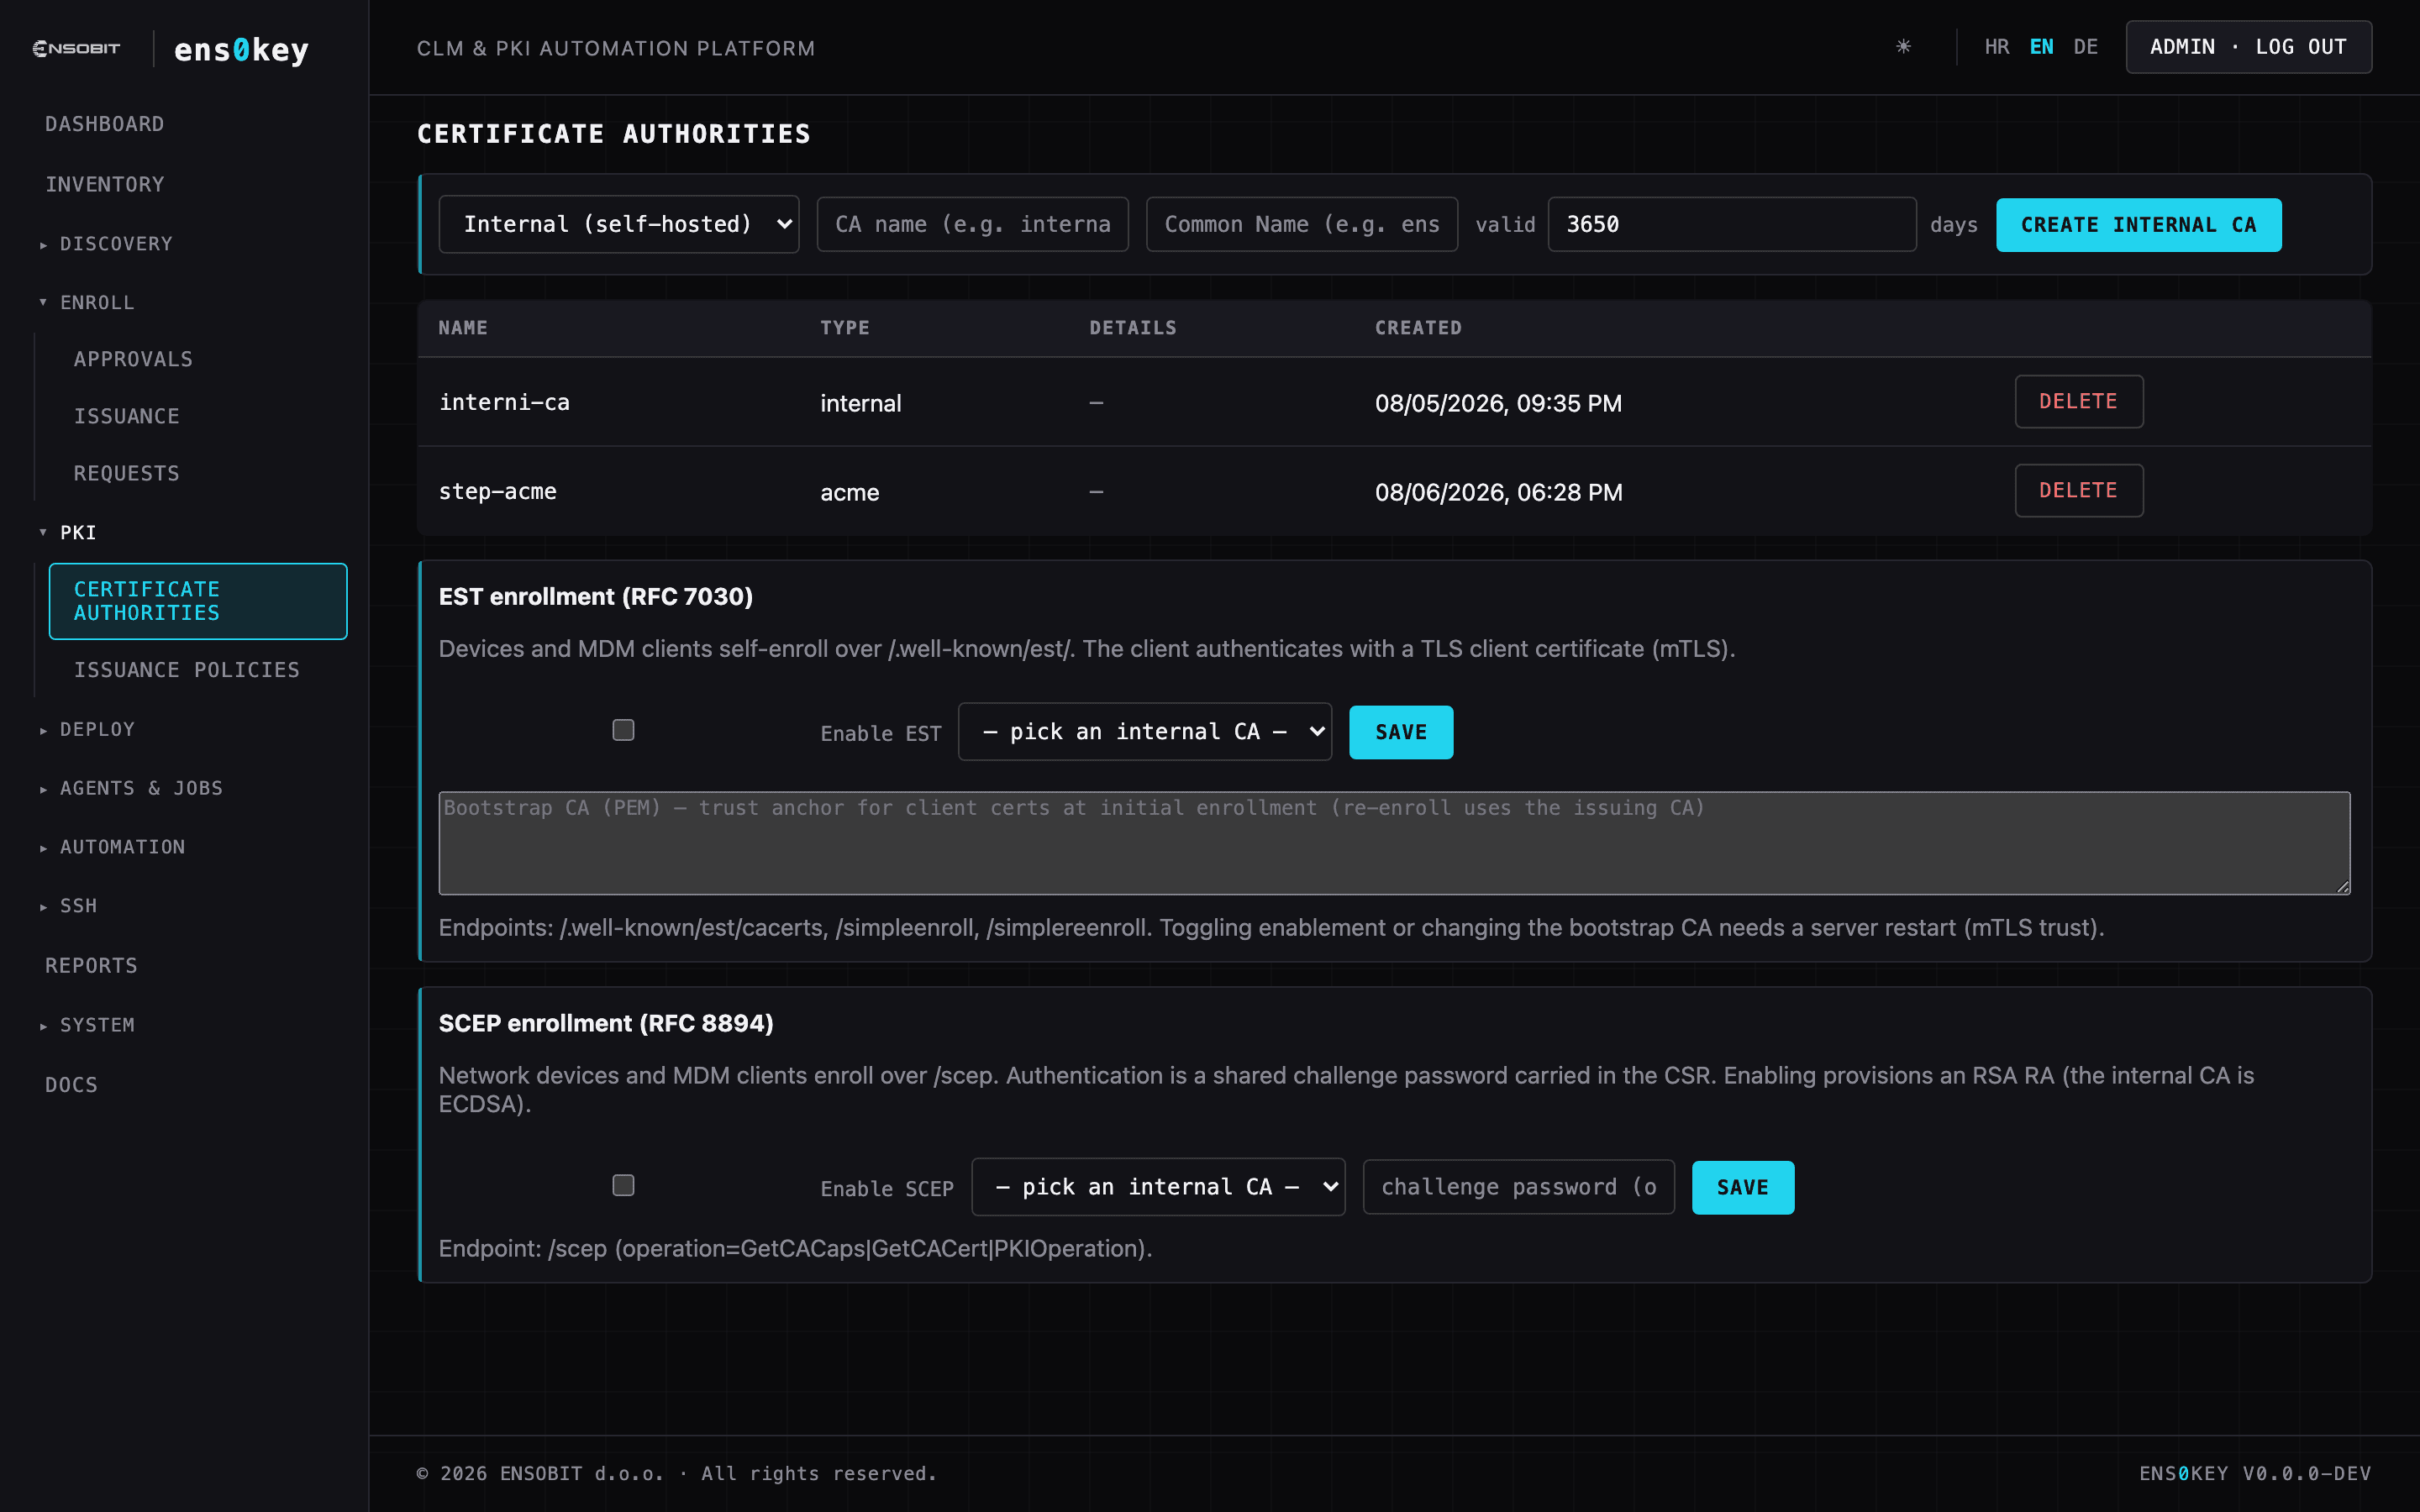
Task: Enable the SCEP enrollment checkbox
Action: (x=623, y=1185)
